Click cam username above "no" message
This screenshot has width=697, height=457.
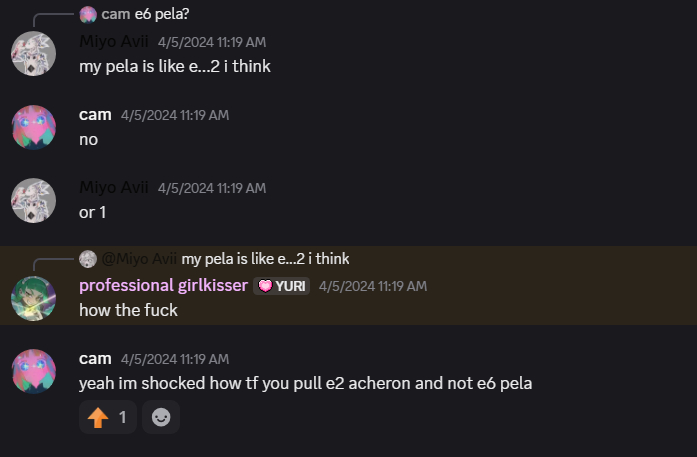(x=95, y=115)
